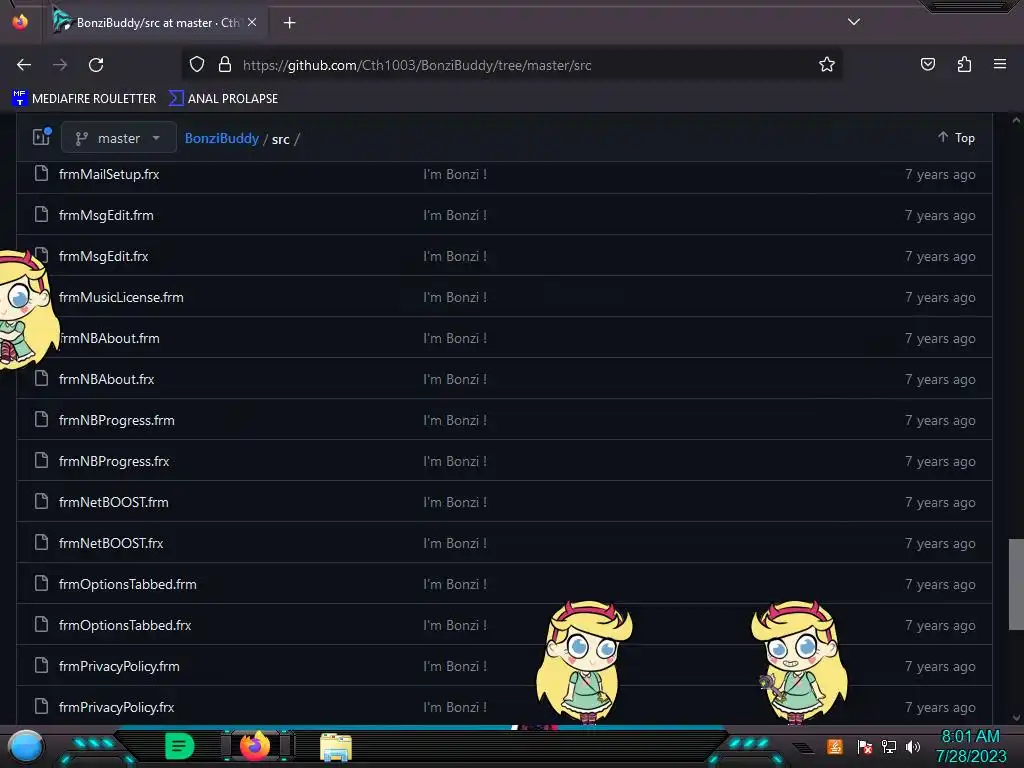Viewport: 1024px width, 768px height.
Task: Jump to Top of the file list
Action: [957, 138]
